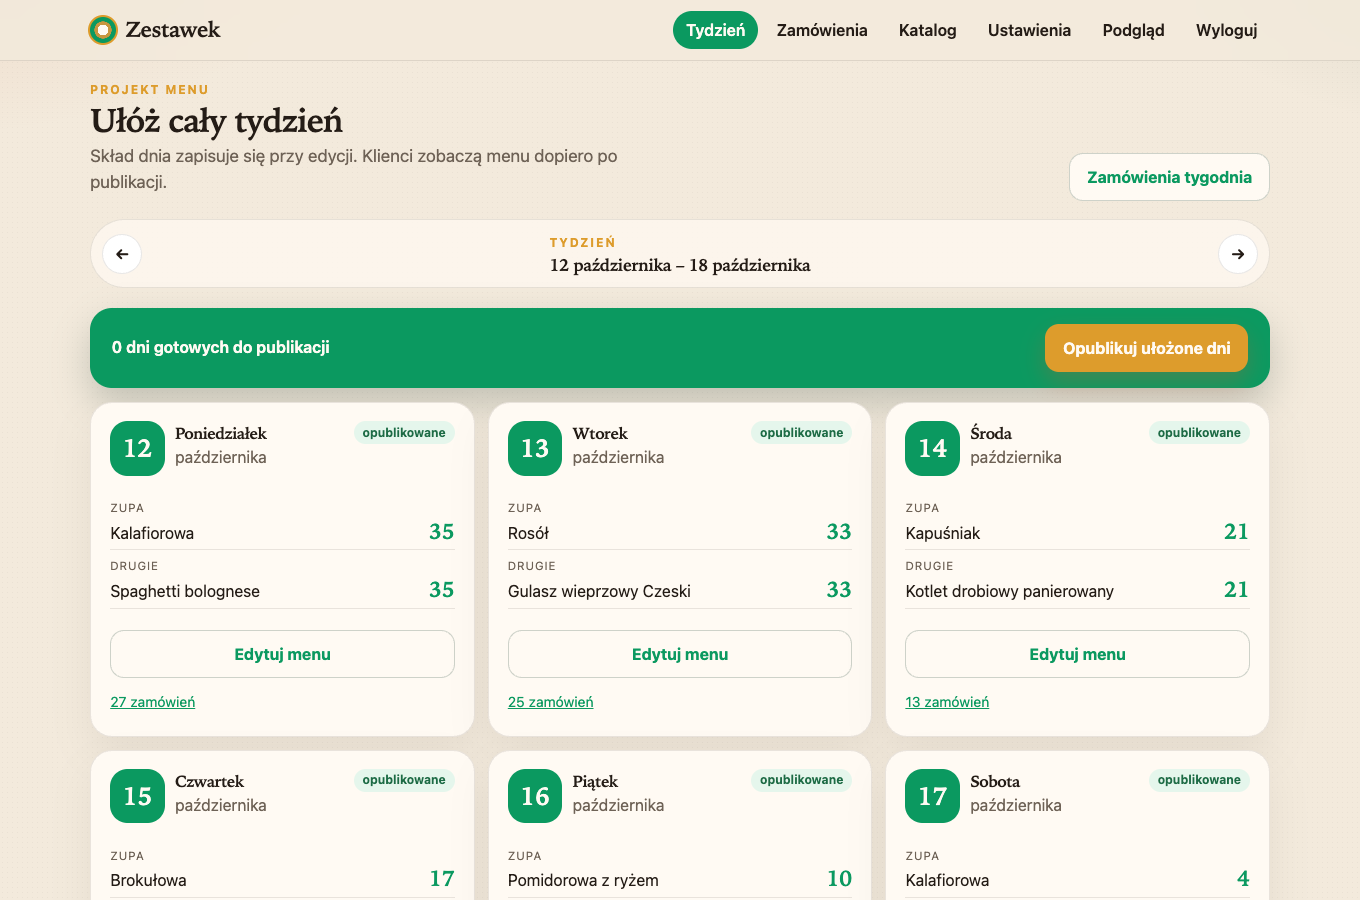Image resolution: width=1360 pixels, height=900 pixels.
Task: Click the opublikowane badge on Czwartek card
Action: 404,780
